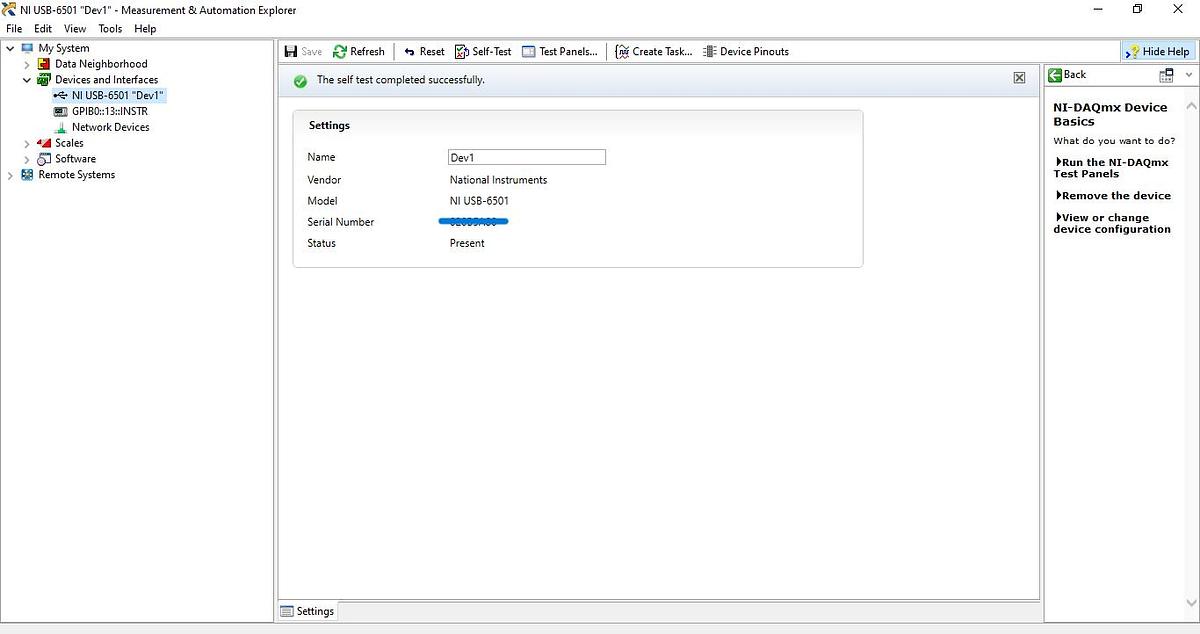Screen dimensions: 1200x634
Task: Expand the Scales tree node
Action: (x=27, y=143)
